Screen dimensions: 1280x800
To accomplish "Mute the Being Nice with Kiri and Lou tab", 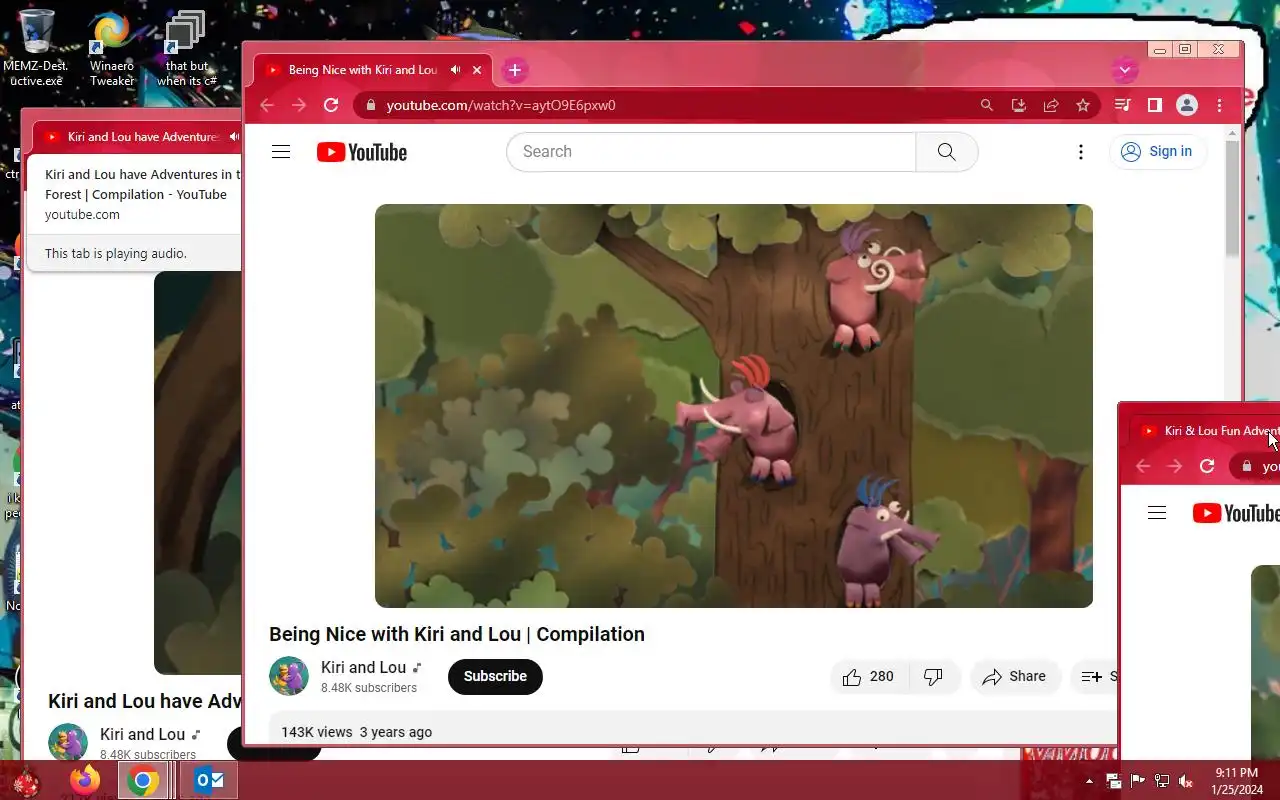I will pos(455,70).
